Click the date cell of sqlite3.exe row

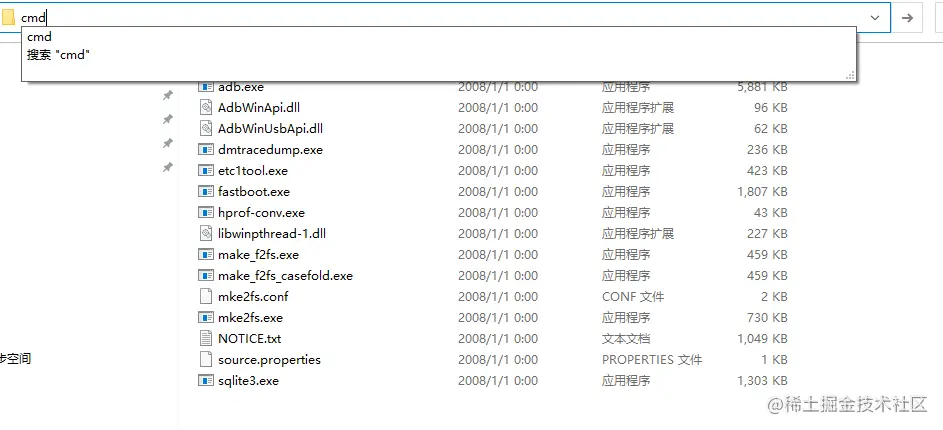(x=498, y=381)
